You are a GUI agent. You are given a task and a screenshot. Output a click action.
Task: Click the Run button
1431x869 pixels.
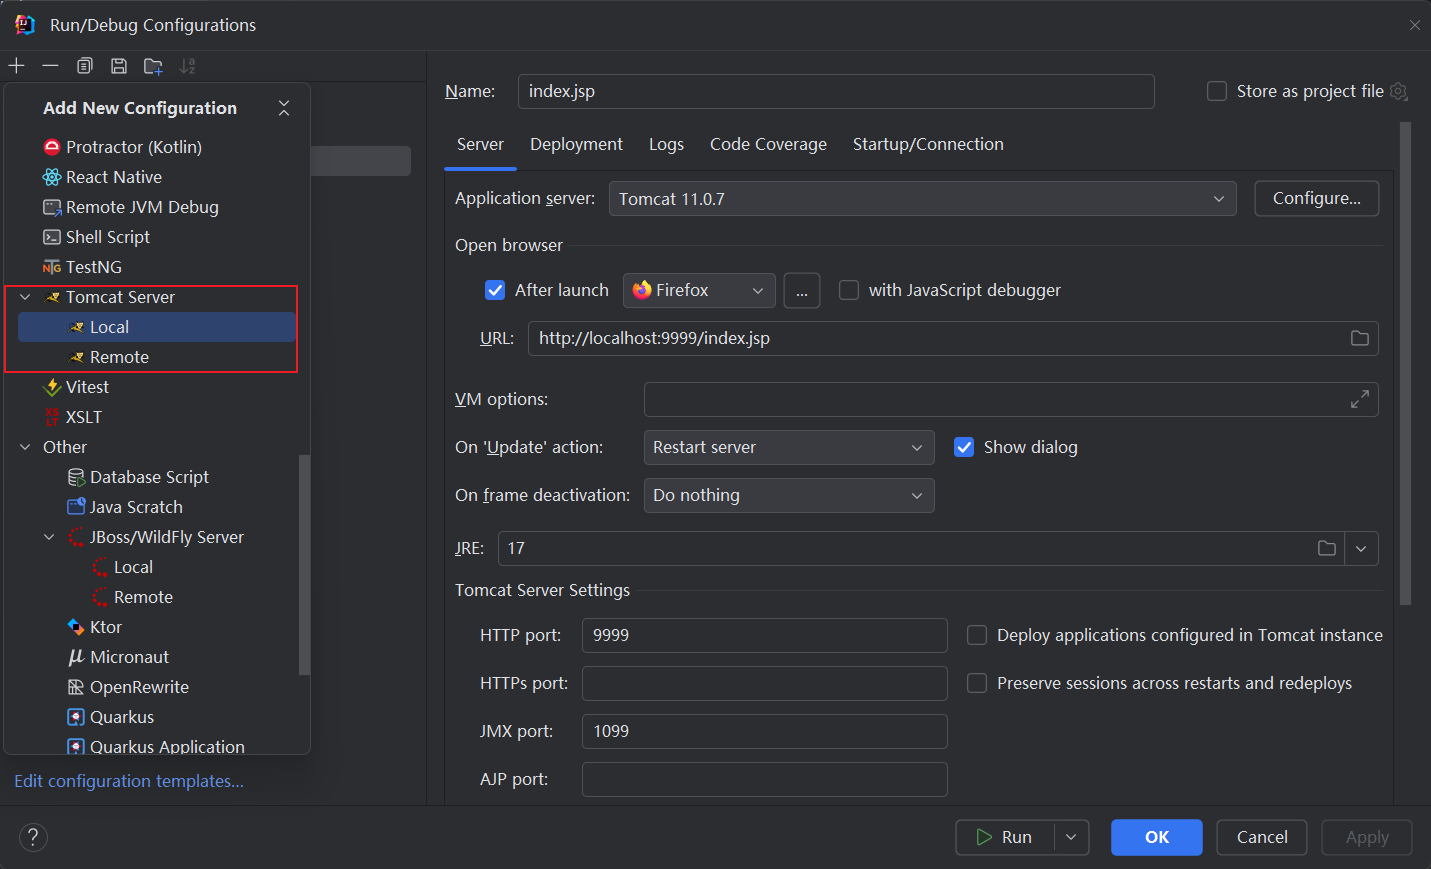click(1005, 837)
